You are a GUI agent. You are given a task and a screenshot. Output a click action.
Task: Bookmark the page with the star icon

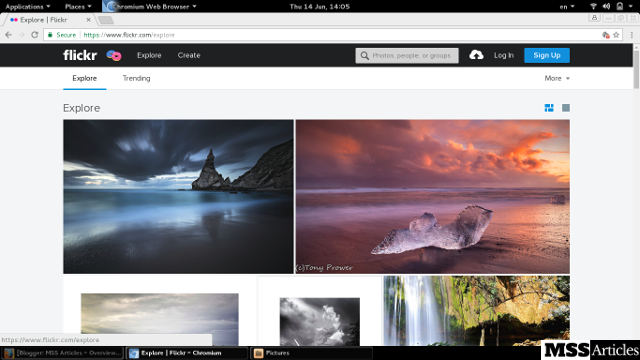tap(616, 35)
